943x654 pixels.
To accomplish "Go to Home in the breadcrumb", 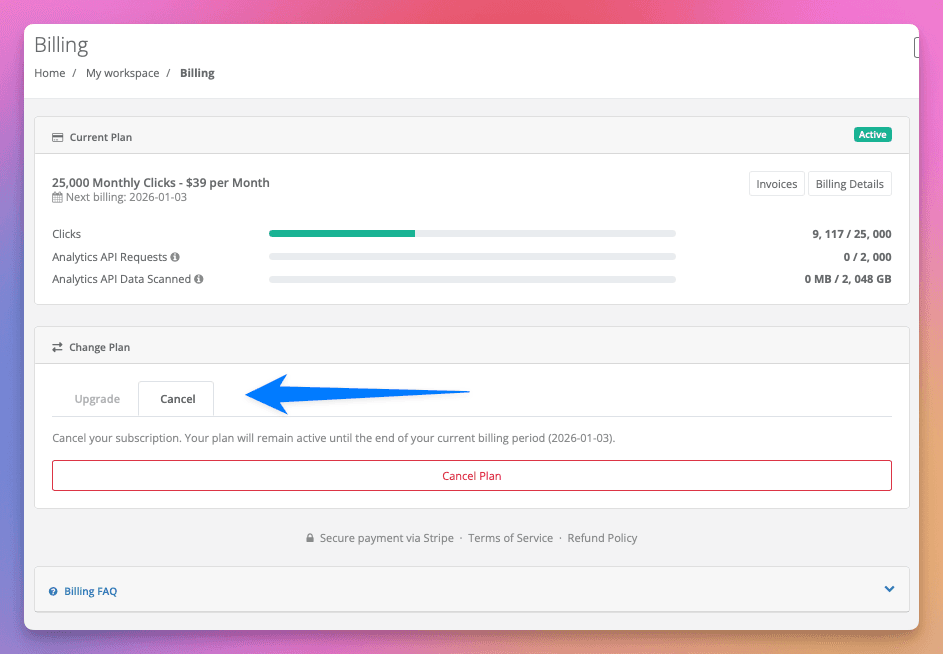I will (49, 73).
